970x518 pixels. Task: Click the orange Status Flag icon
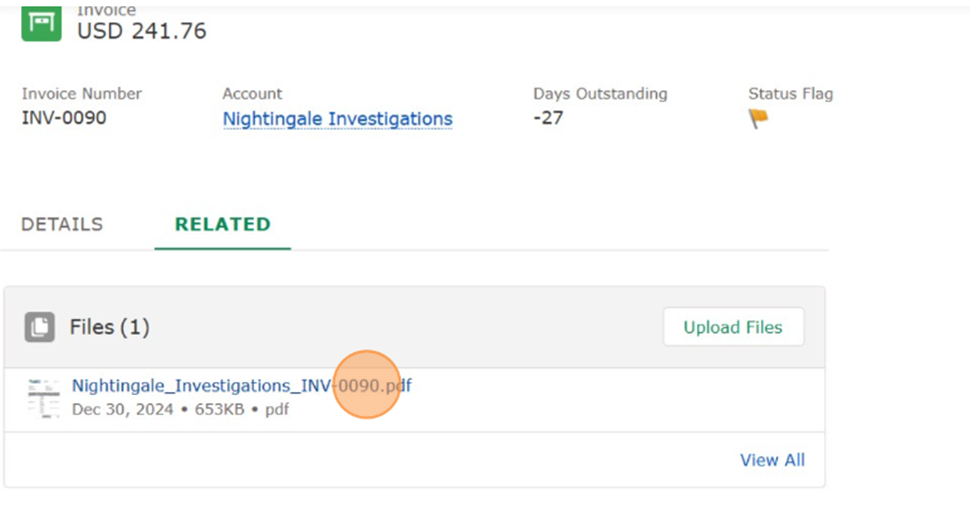tap(759, 119)
